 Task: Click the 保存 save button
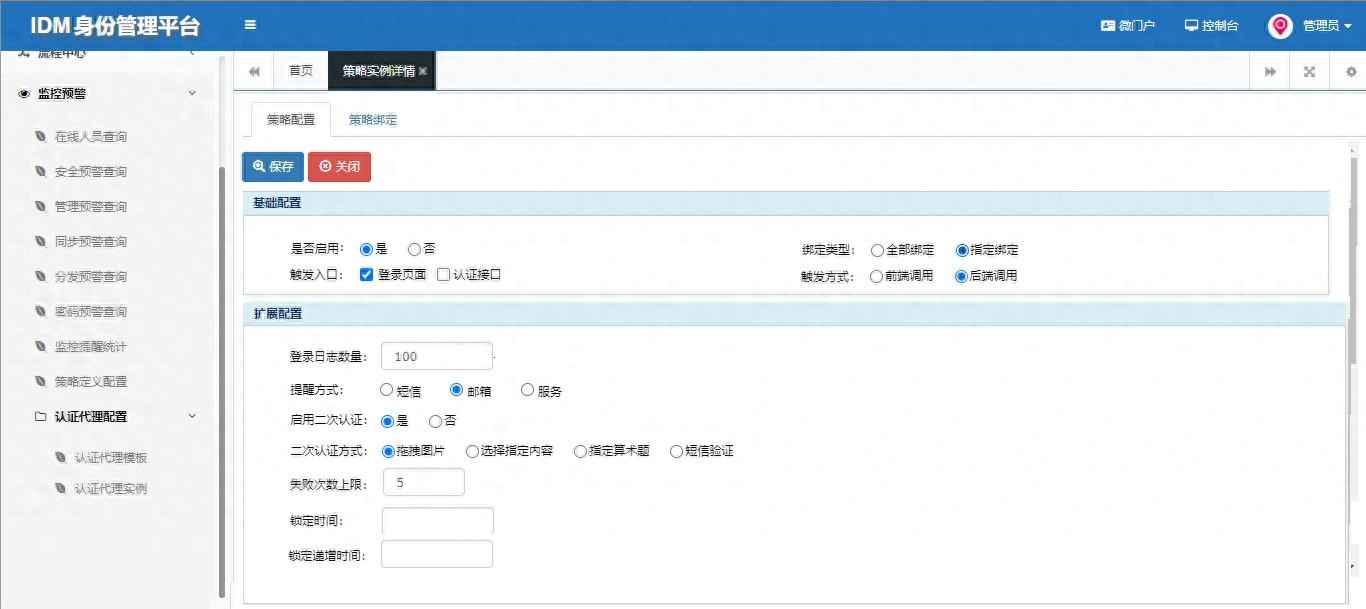(x=273, y=167)
